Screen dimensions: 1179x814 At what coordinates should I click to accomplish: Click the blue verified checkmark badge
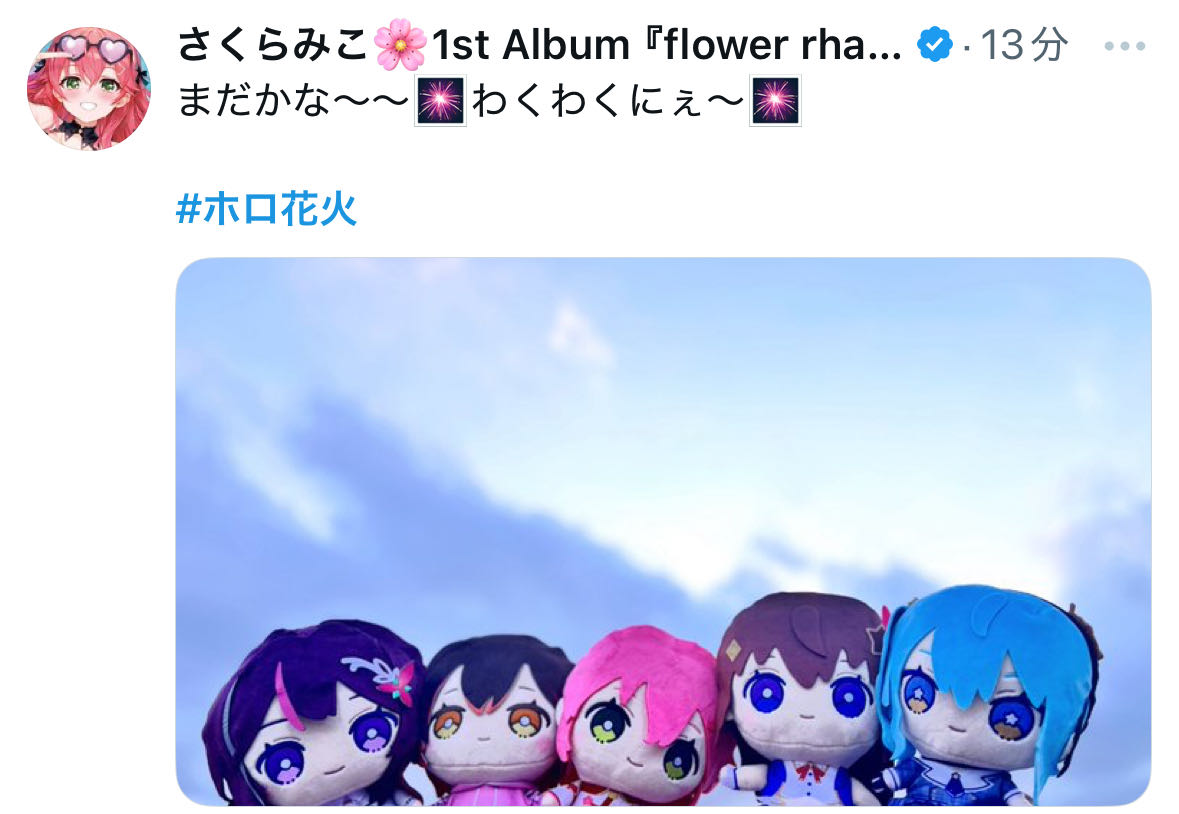pyautogui.click(x=935, y=44)
